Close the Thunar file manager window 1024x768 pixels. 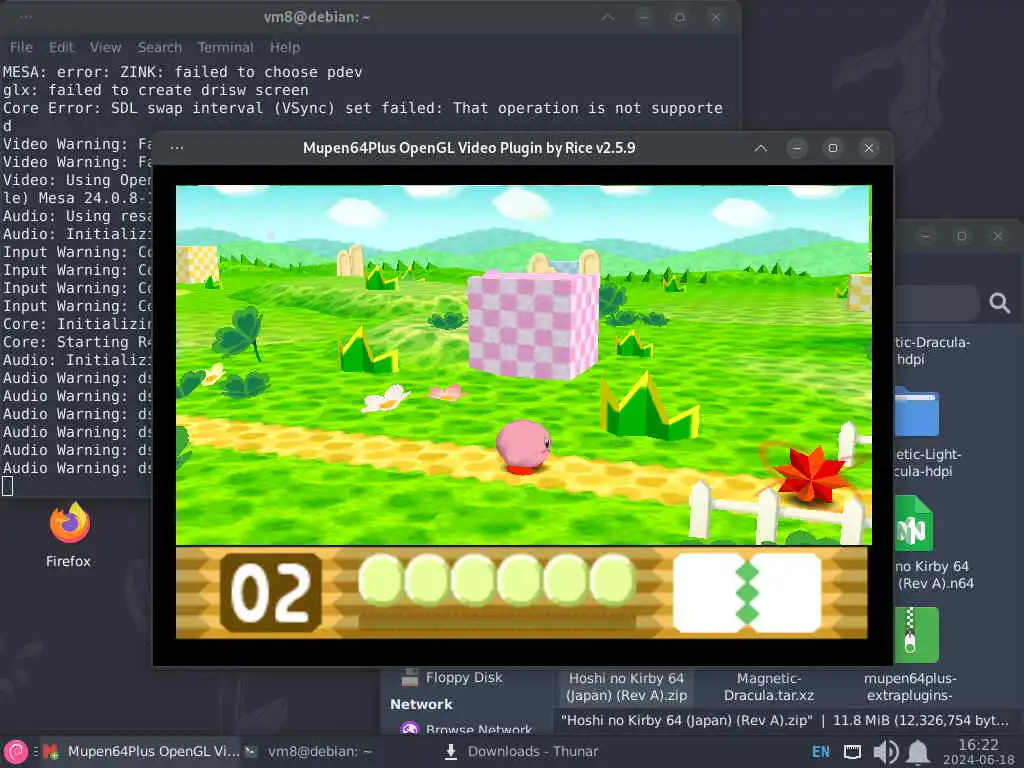point(997,236)
